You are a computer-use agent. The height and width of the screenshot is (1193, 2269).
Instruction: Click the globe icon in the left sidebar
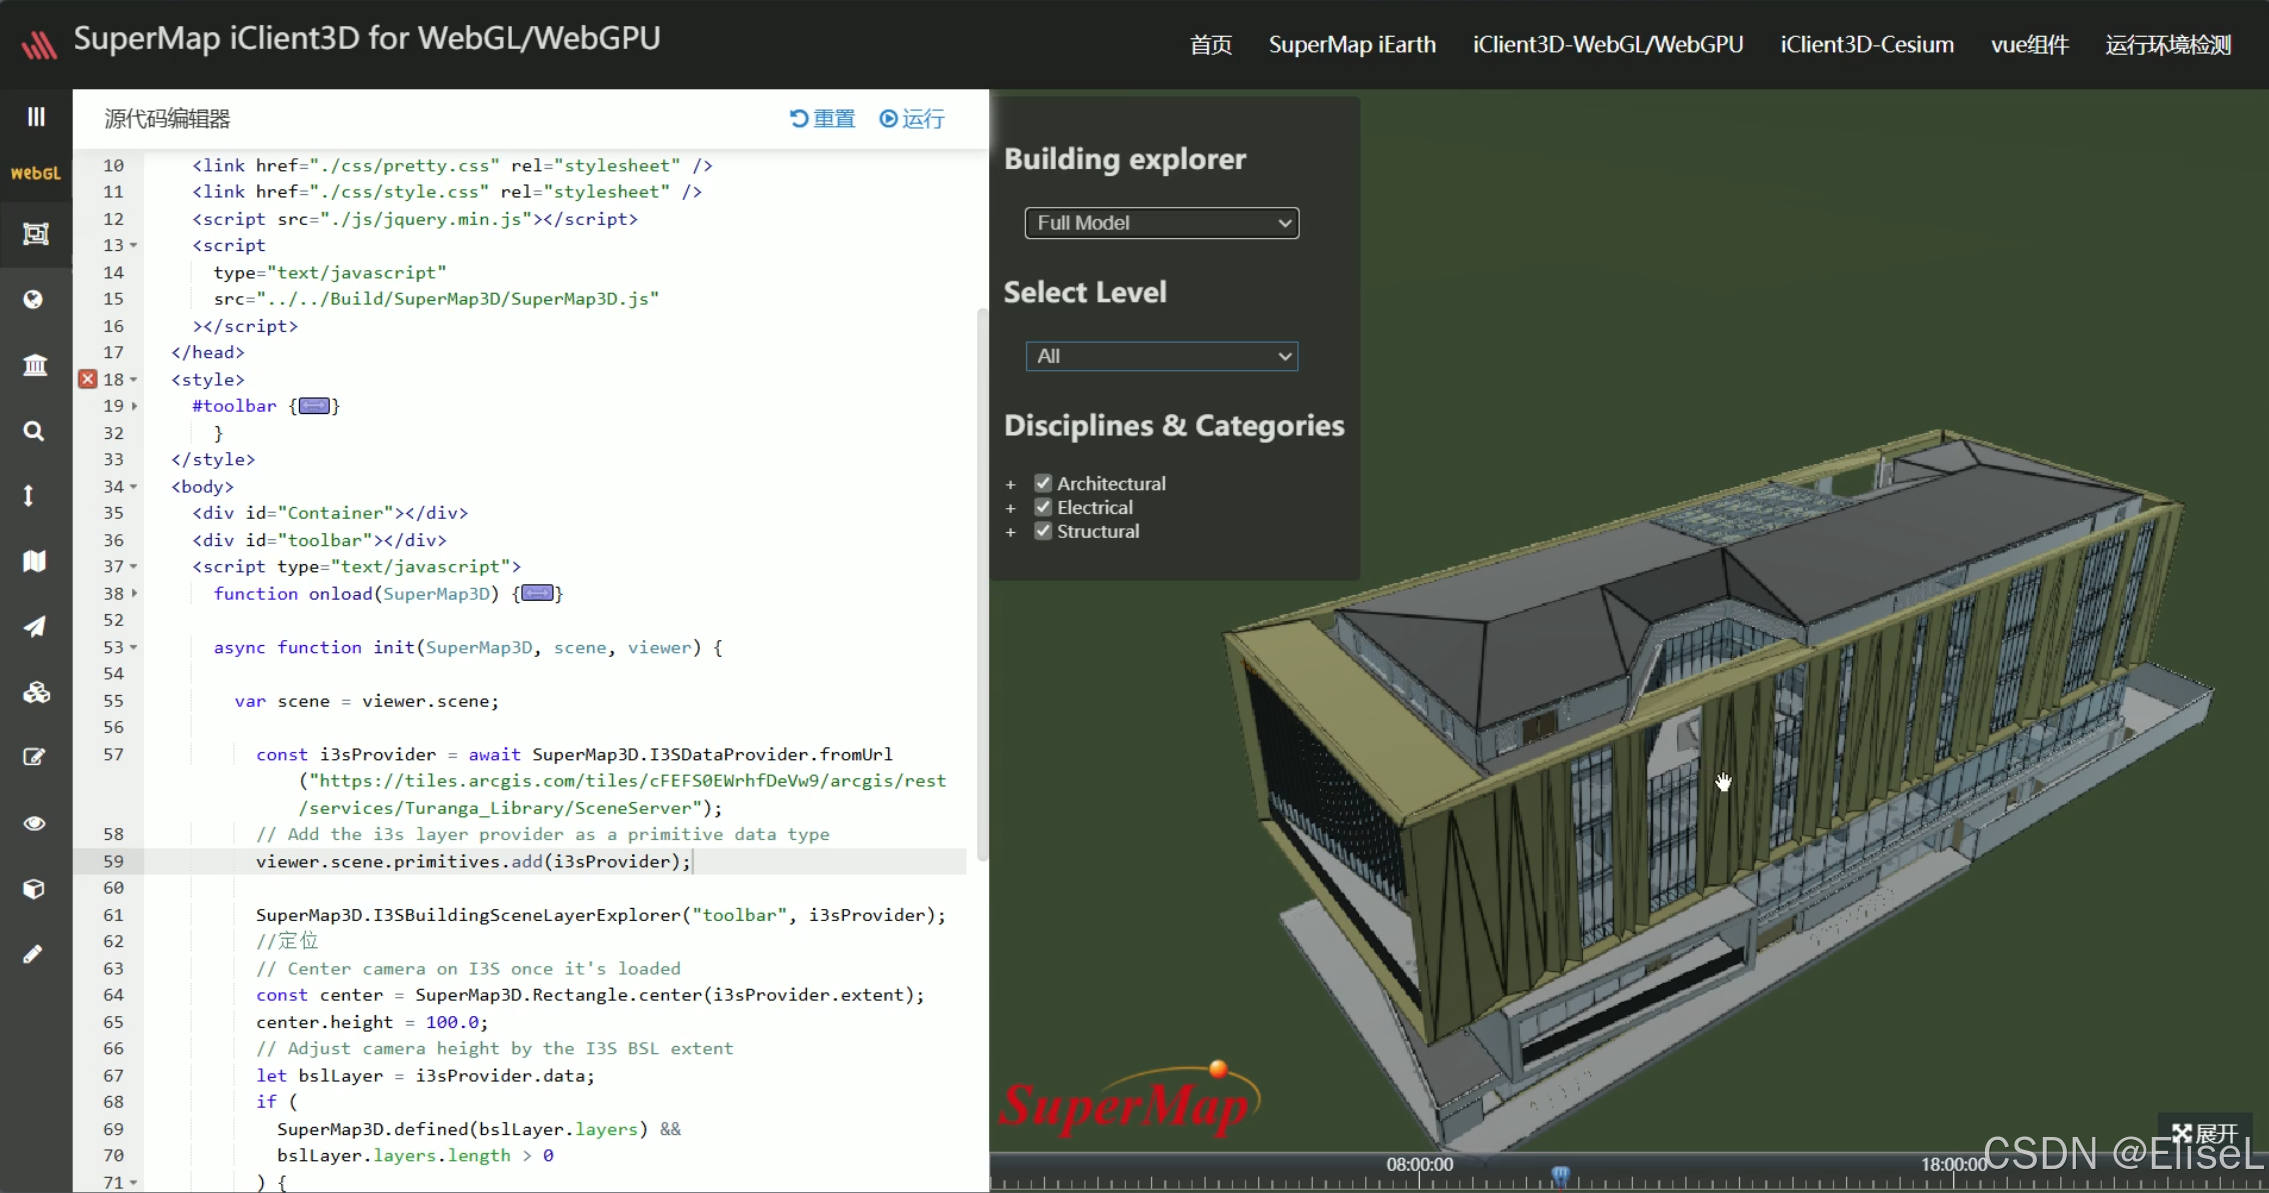[35, 299]
